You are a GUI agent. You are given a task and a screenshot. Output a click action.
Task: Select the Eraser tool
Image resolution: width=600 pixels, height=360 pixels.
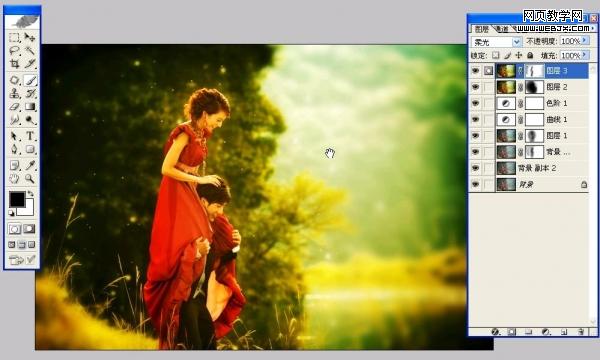(14, 107)
